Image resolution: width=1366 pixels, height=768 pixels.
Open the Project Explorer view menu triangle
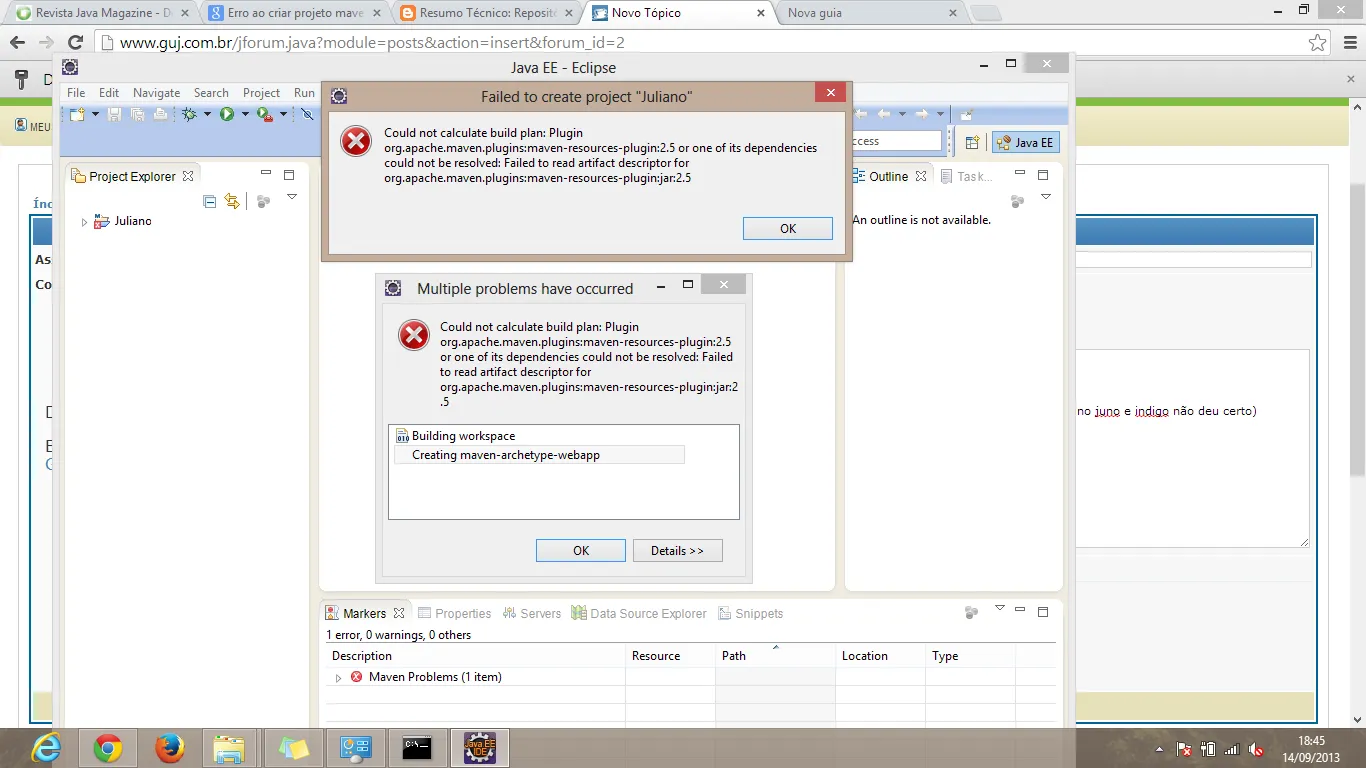click(292, 197)
